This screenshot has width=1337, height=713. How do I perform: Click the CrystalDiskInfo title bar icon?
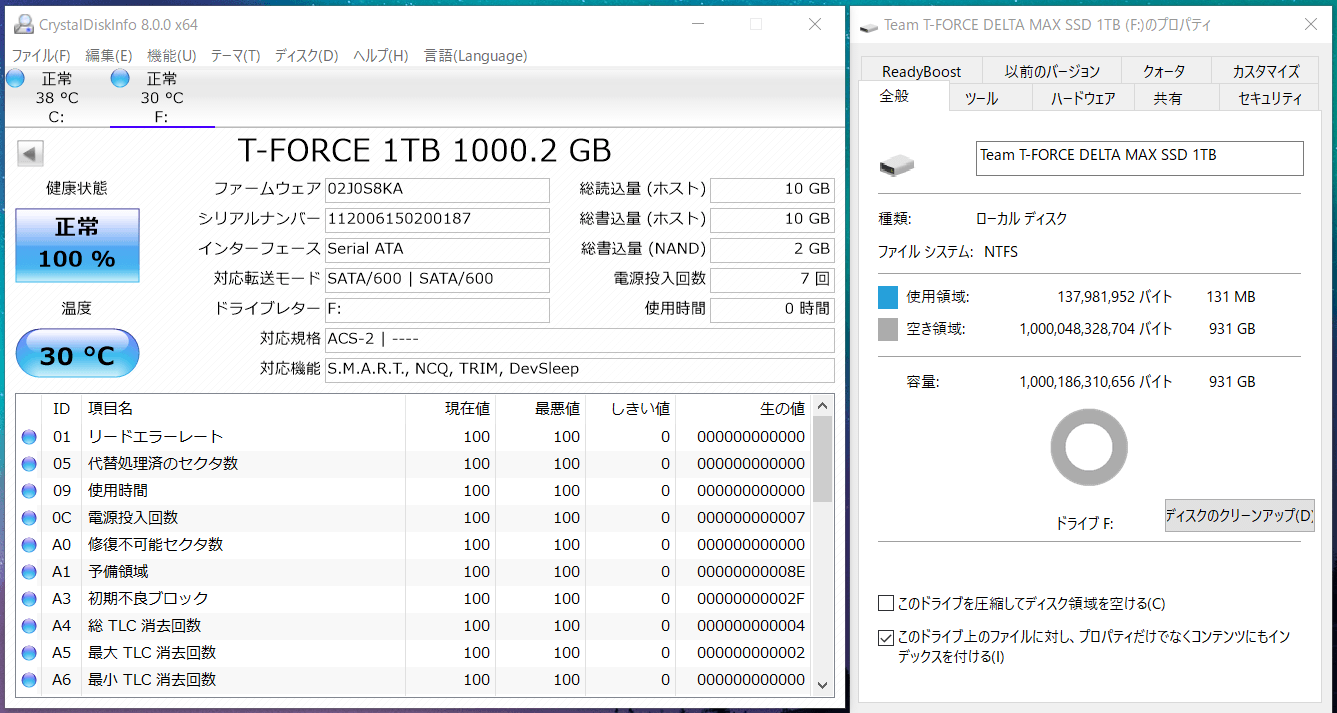click(x=22, y=24)
